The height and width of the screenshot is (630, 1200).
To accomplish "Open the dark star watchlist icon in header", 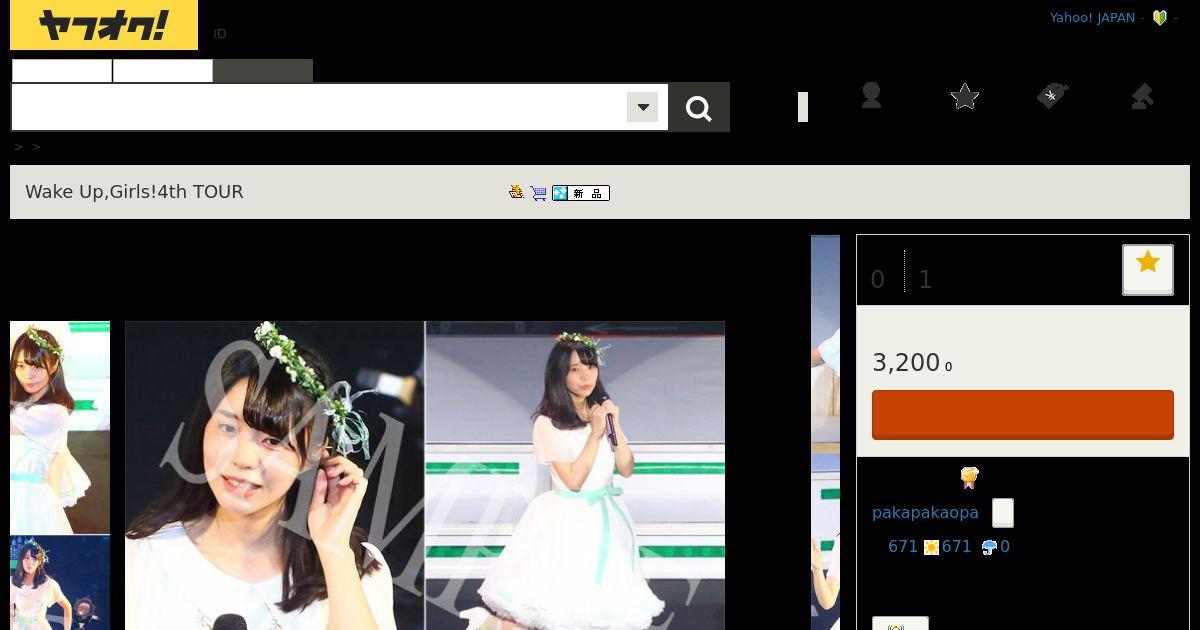I will click(965, 96).
